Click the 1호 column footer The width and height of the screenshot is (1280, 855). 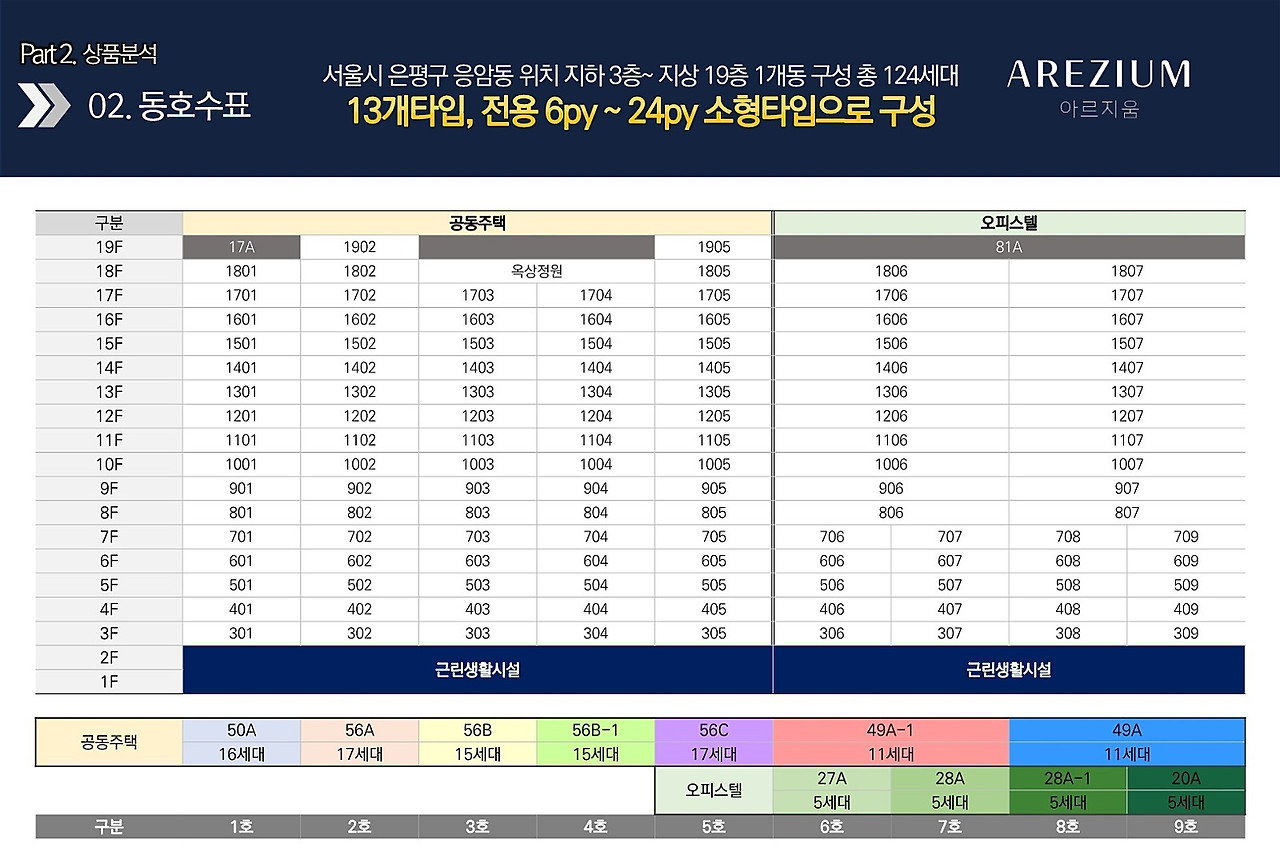(x=241, y=827)
